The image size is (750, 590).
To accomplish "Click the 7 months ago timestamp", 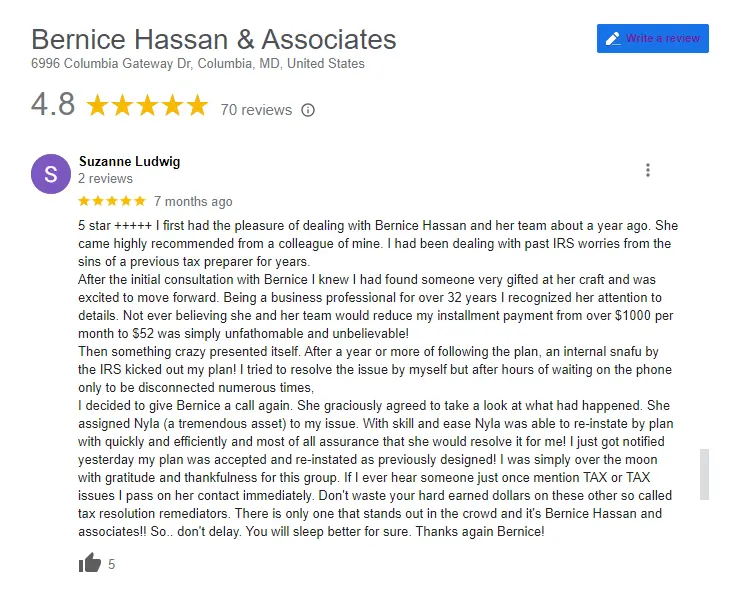I will pyautogui.click(x=193, y=201).
